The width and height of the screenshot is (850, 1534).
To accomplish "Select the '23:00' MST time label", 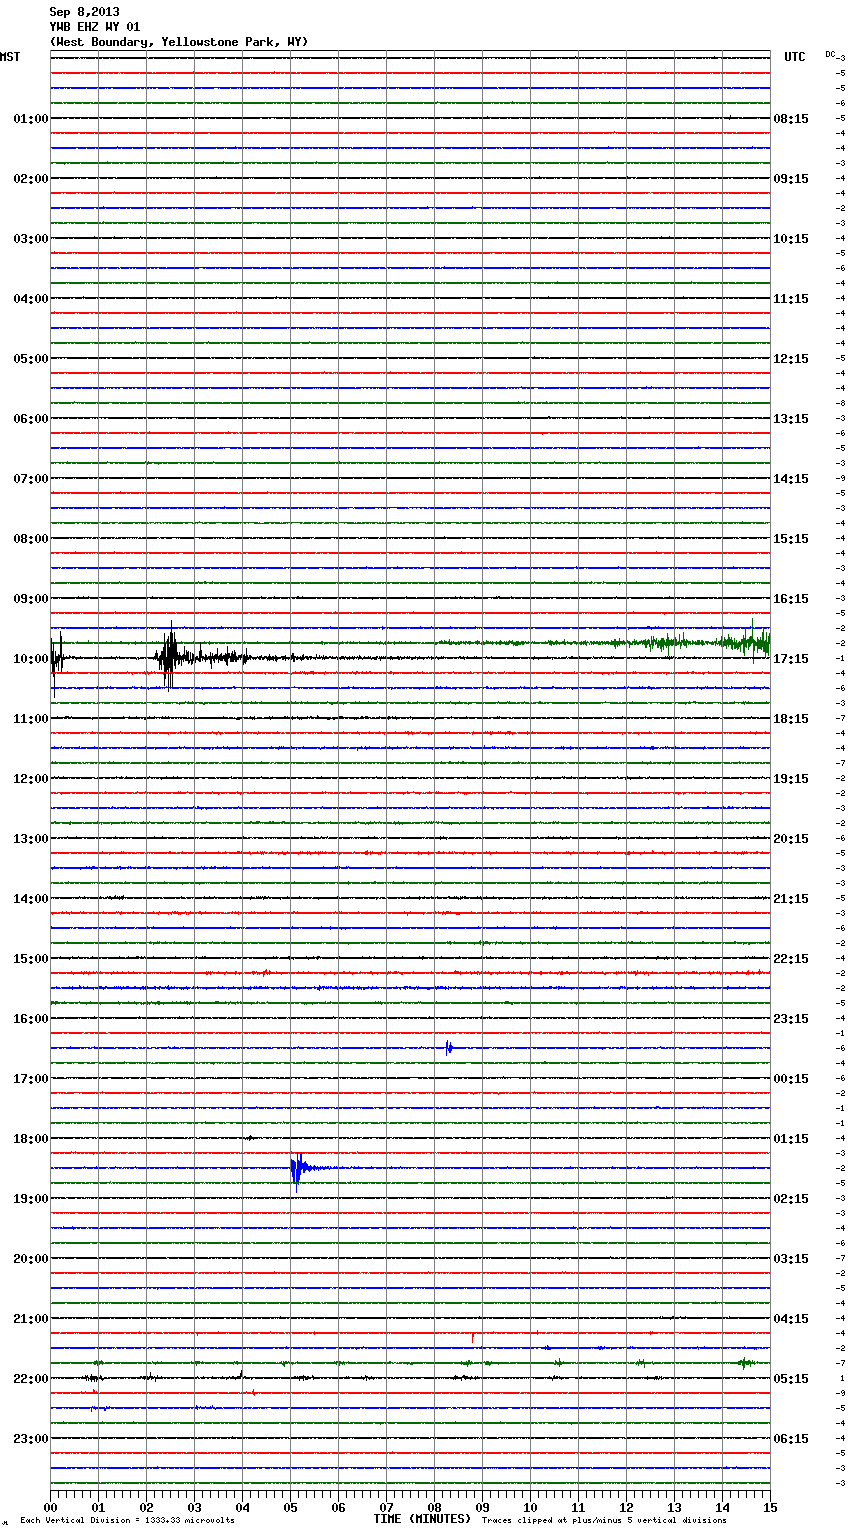I will point(30,1439).
